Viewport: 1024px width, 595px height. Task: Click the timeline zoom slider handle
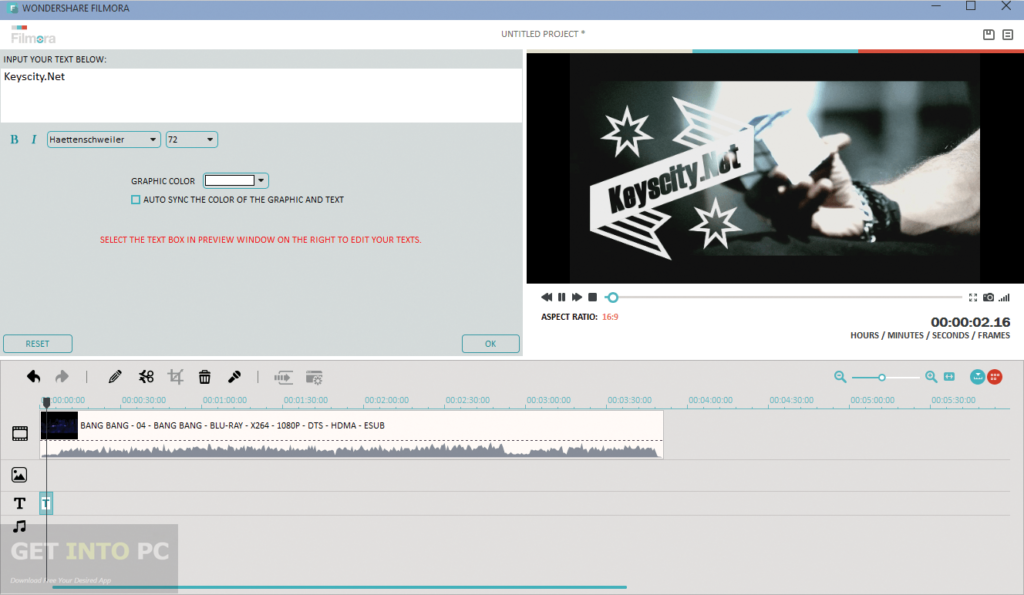point(882,378)
